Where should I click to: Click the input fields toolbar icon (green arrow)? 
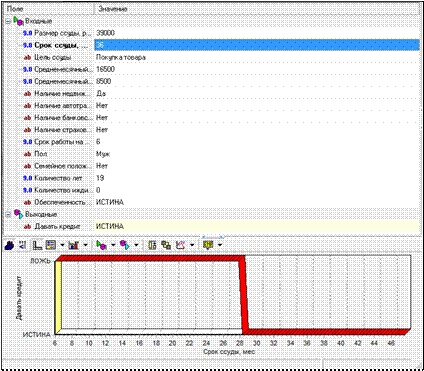coord(101,245)
